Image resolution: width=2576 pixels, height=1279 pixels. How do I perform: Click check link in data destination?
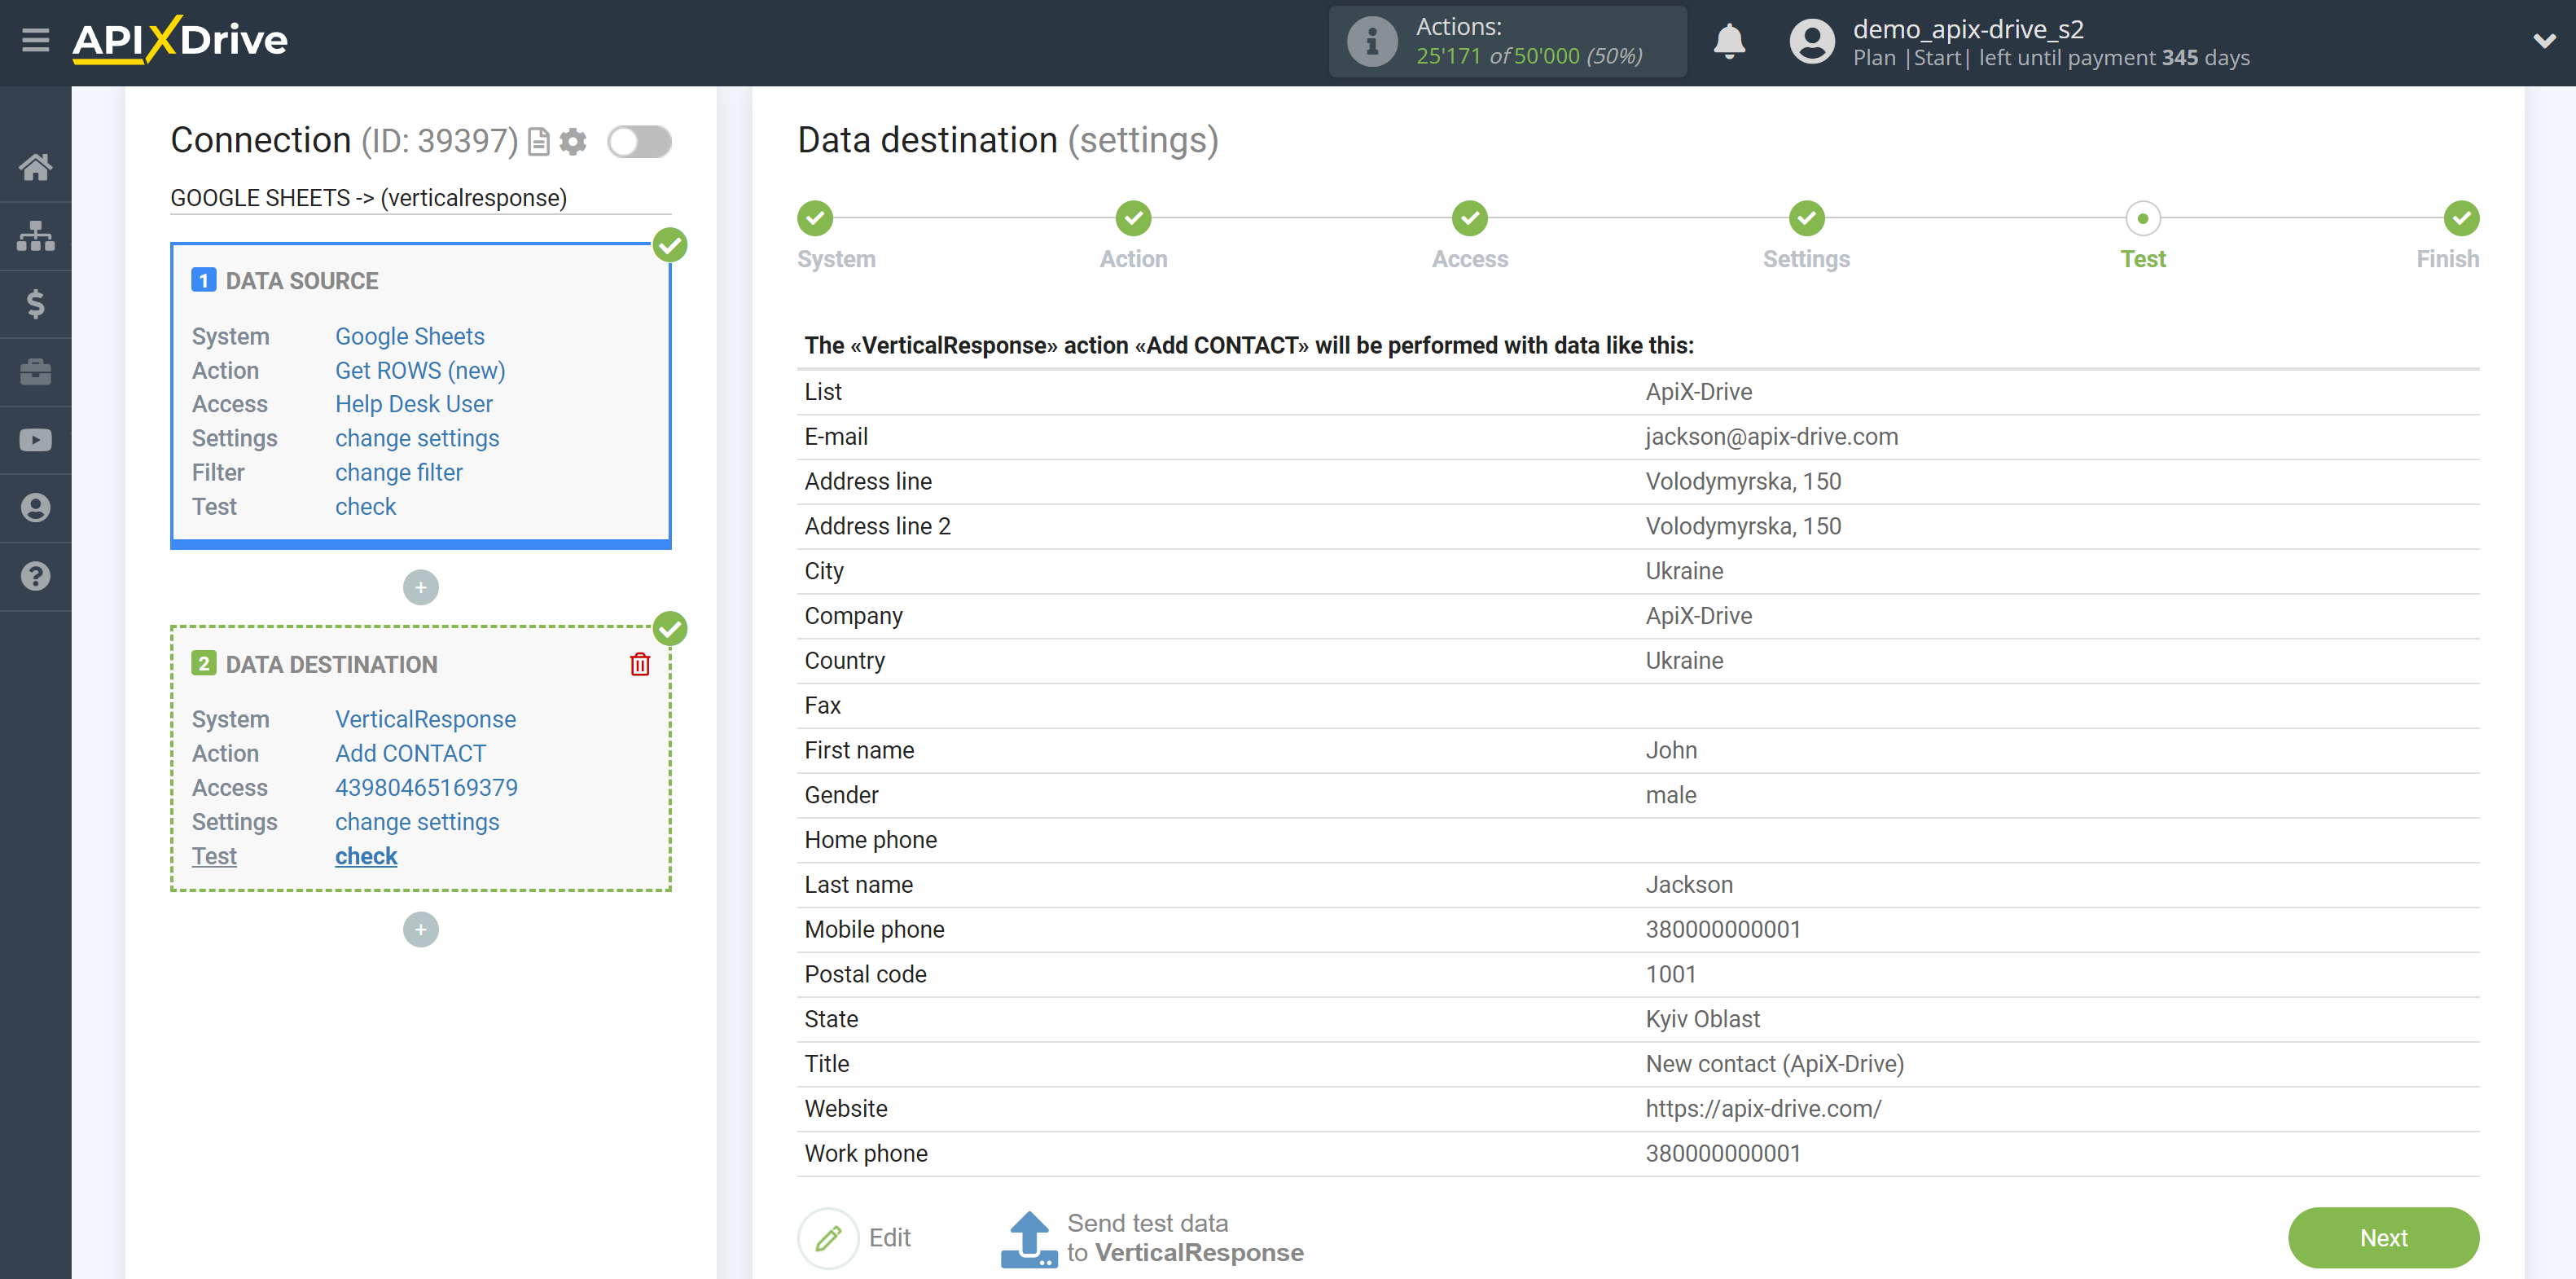[366, 856]
